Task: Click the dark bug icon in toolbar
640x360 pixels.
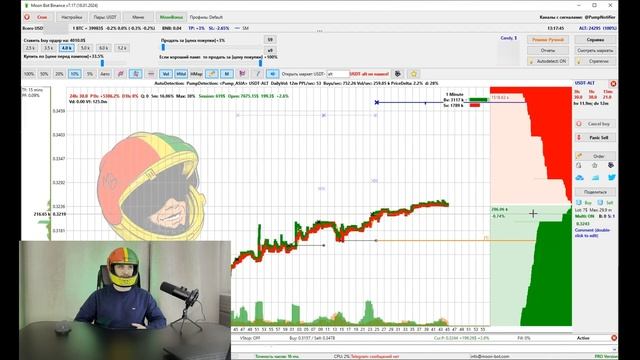Action: (398, 74)
